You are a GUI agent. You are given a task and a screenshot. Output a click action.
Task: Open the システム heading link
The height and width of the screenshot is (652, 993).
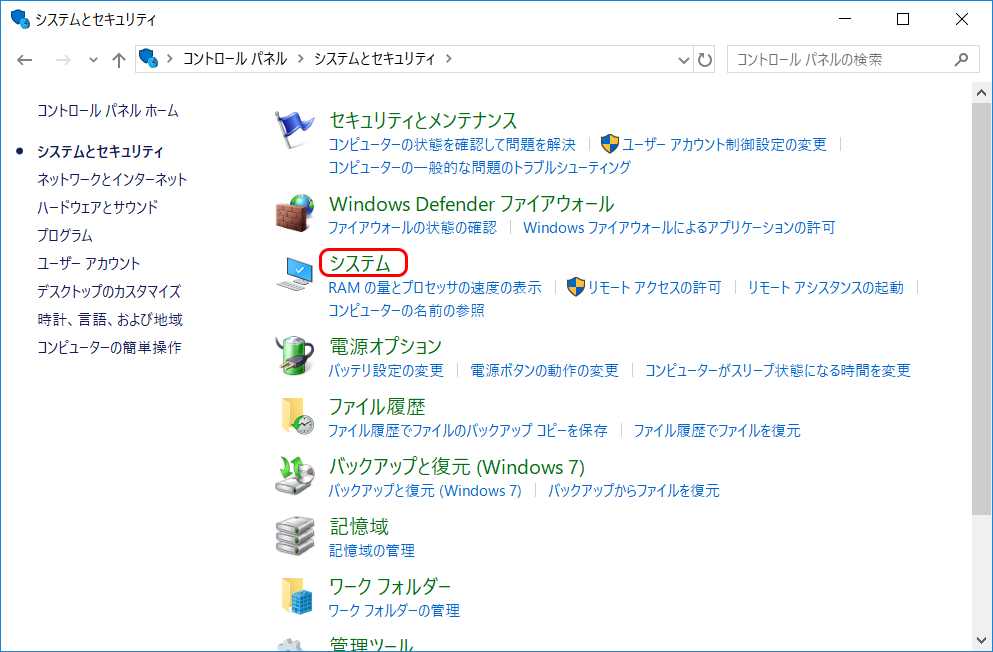click(360, 263)
